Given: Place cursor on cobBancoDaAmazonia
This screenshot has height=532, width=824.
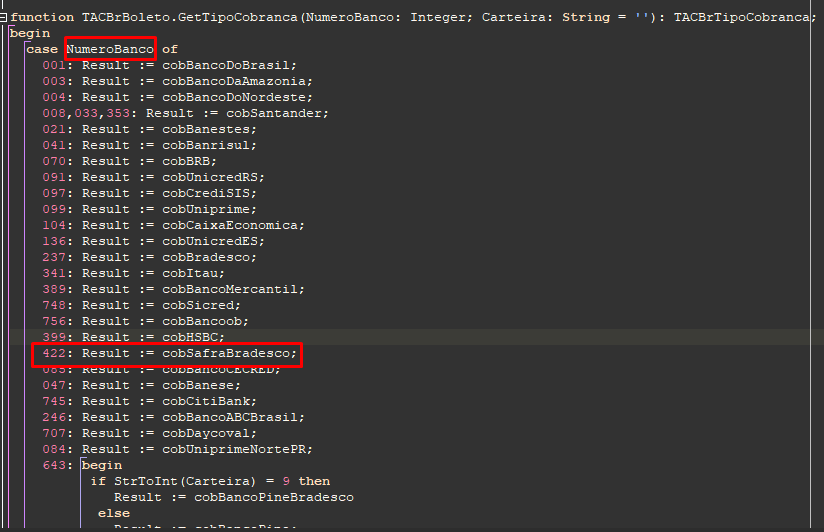Looking at the screenshot, I should click(234, 81).
